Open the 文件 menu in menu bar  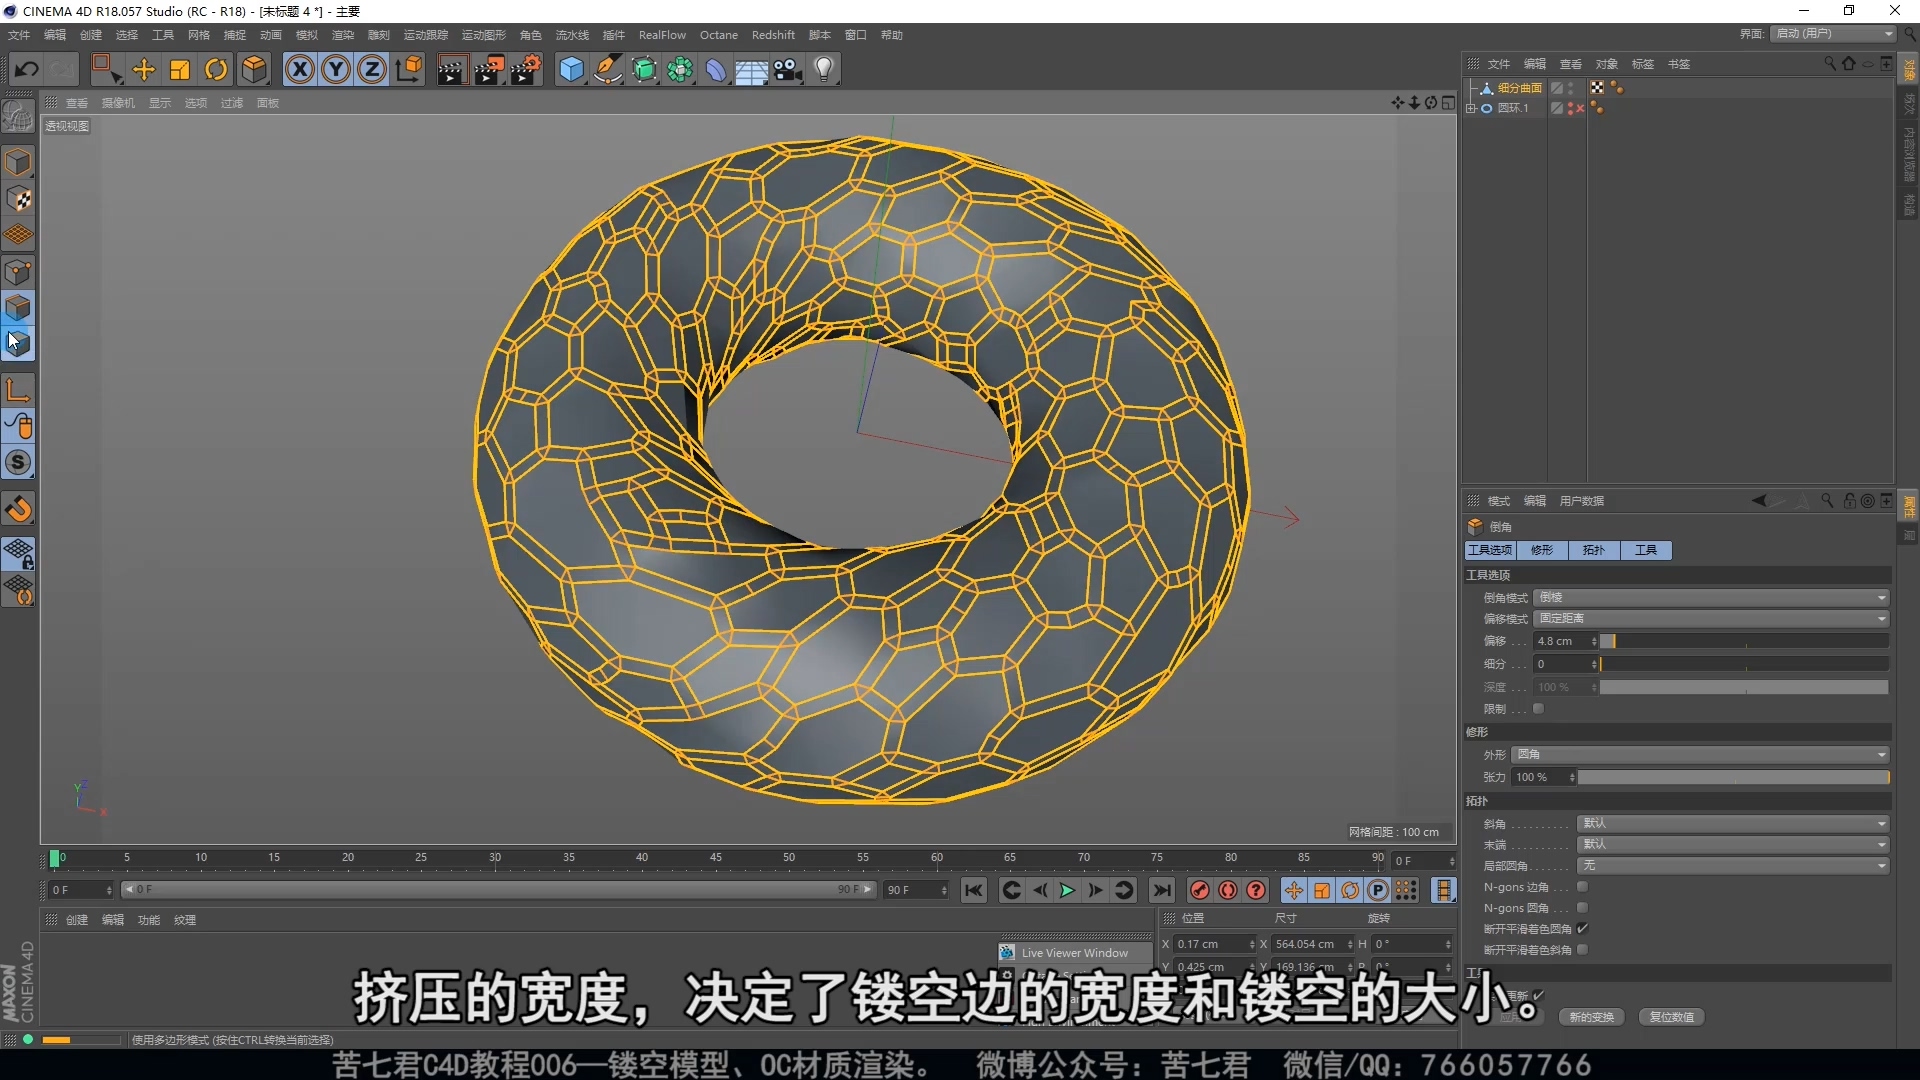(x=19, y=35)
